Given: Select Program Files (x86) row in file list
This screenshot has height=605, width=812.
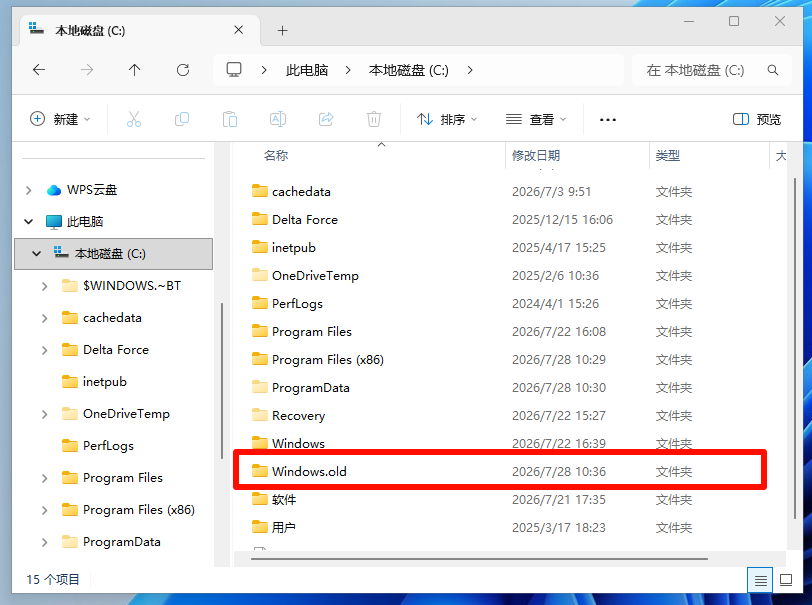Looking at the screenshot, I should tap(501, 359).
